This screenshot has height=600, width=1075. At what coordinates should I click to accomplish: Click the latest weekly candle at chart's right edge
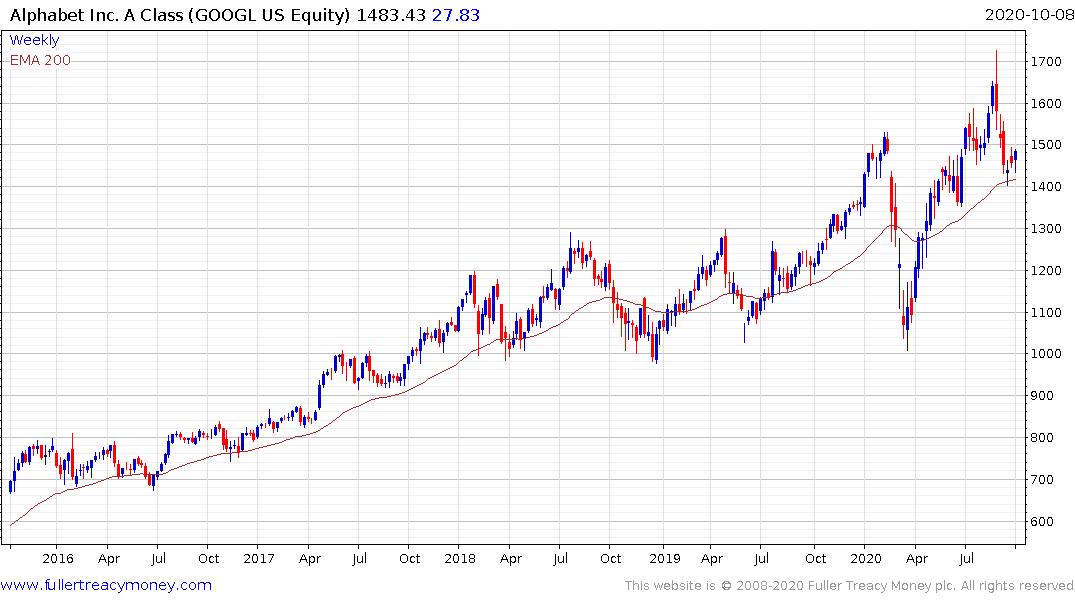(1015, 156)
